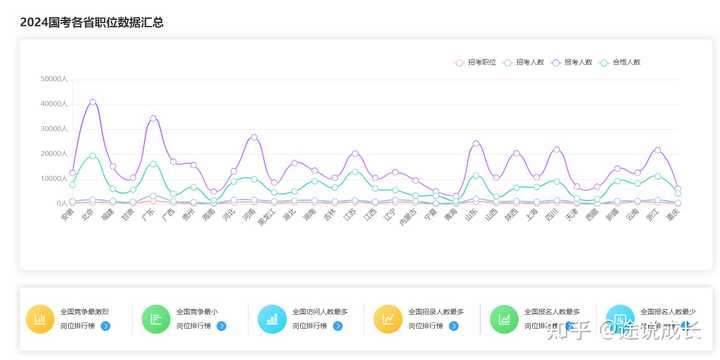Click the 广东 x-axis label
Viewport: 720px width, 360px height.
click(148, 214)
